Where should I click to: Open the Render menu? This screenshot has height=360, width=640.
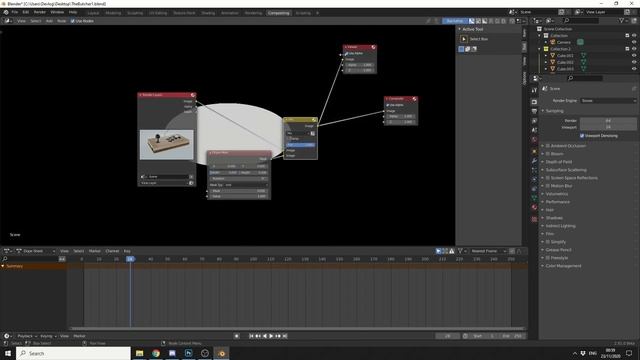(x=40, y=12)
